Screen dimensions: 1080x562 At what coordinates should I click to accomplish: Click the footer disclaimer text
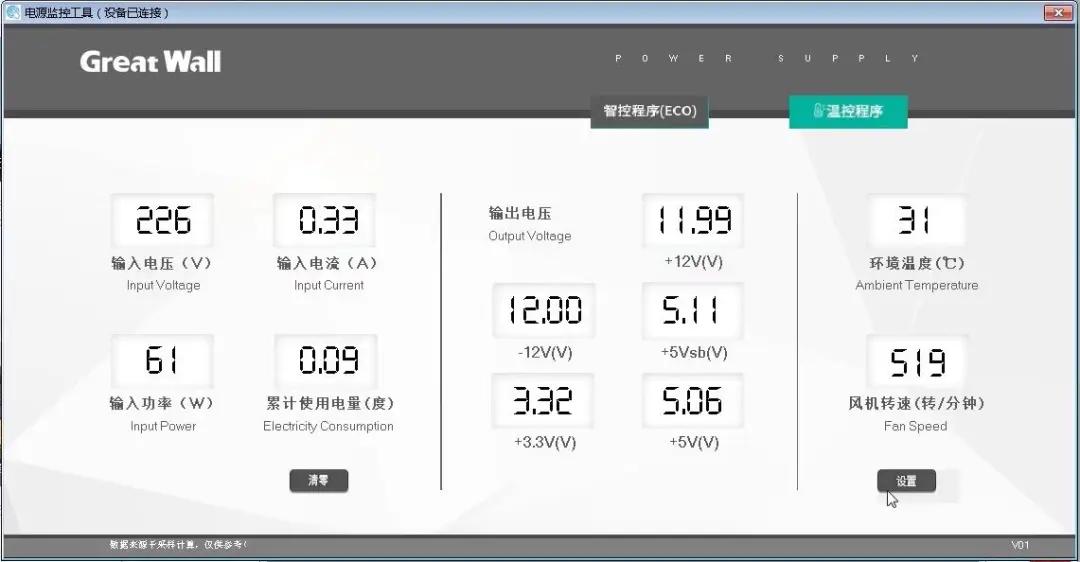[x=178, y=545]
